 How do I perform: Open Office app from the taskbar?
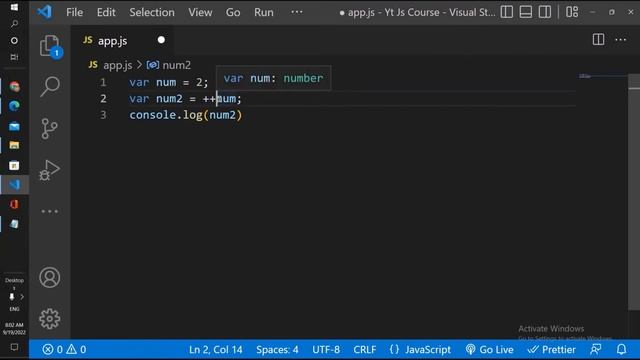tap(14, 204)
